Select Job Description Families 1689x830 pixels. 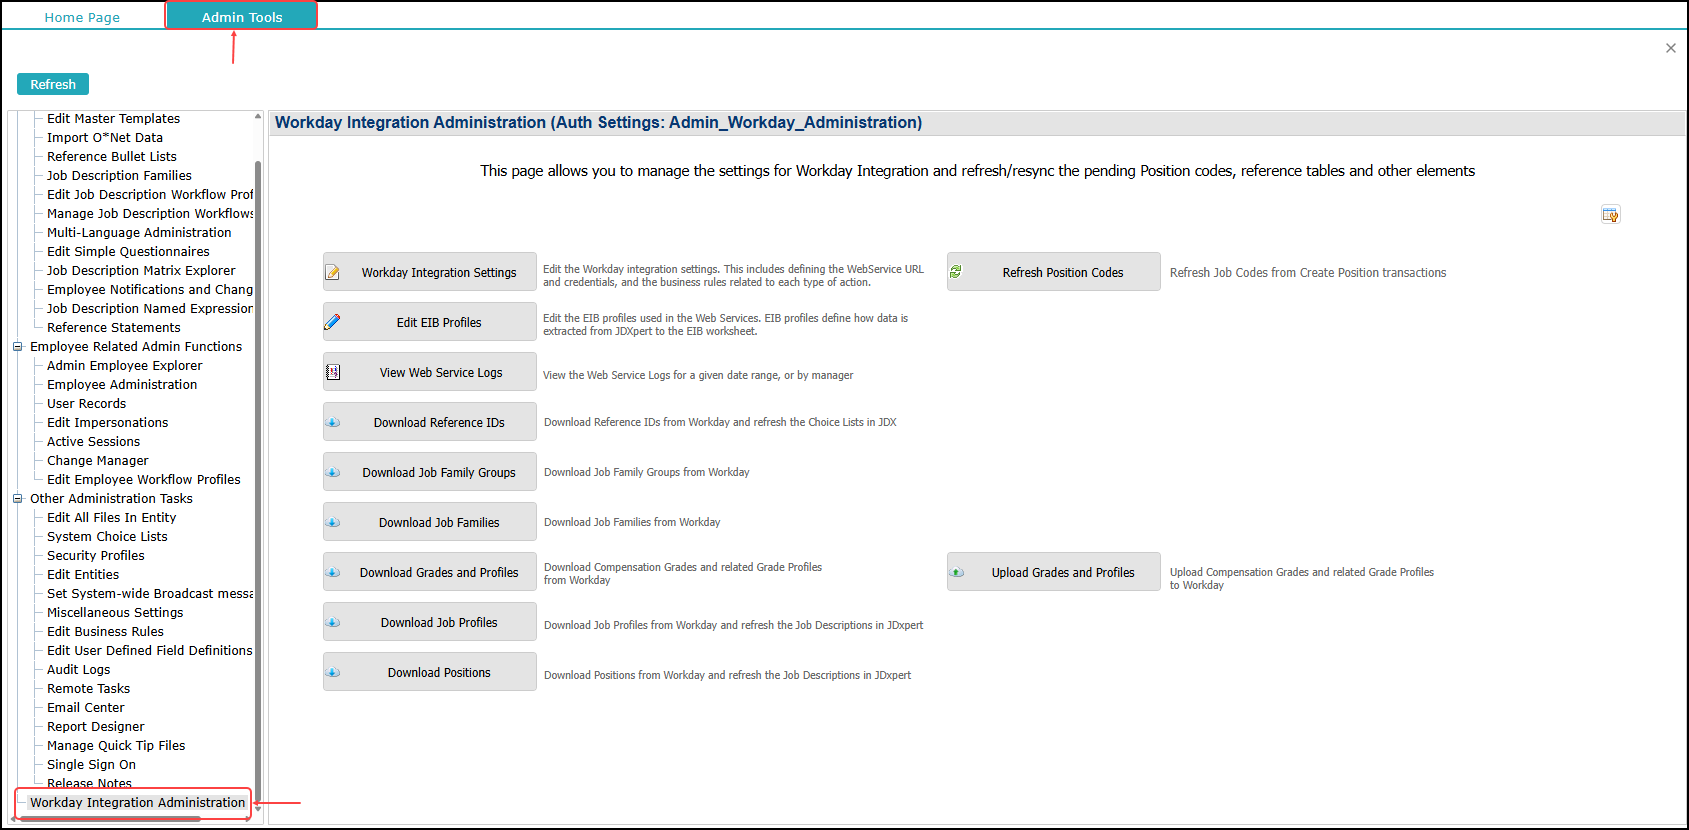(119, 176)
